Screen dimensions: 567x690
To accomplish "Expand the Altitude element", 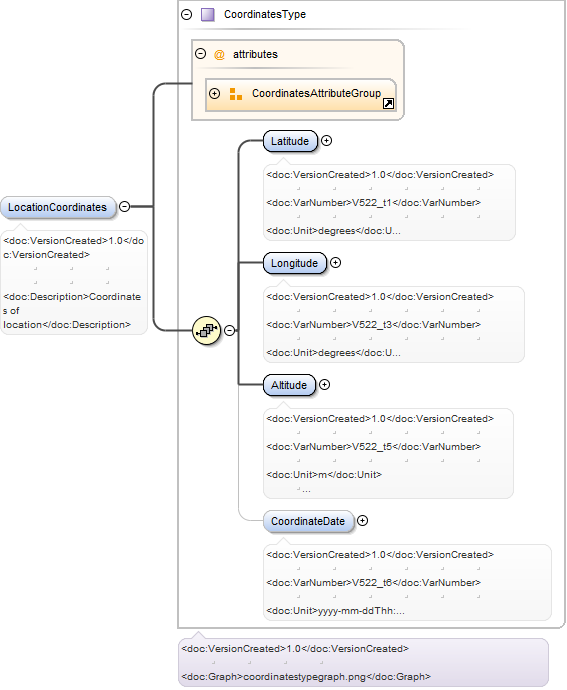I will [x=324, y=385].
